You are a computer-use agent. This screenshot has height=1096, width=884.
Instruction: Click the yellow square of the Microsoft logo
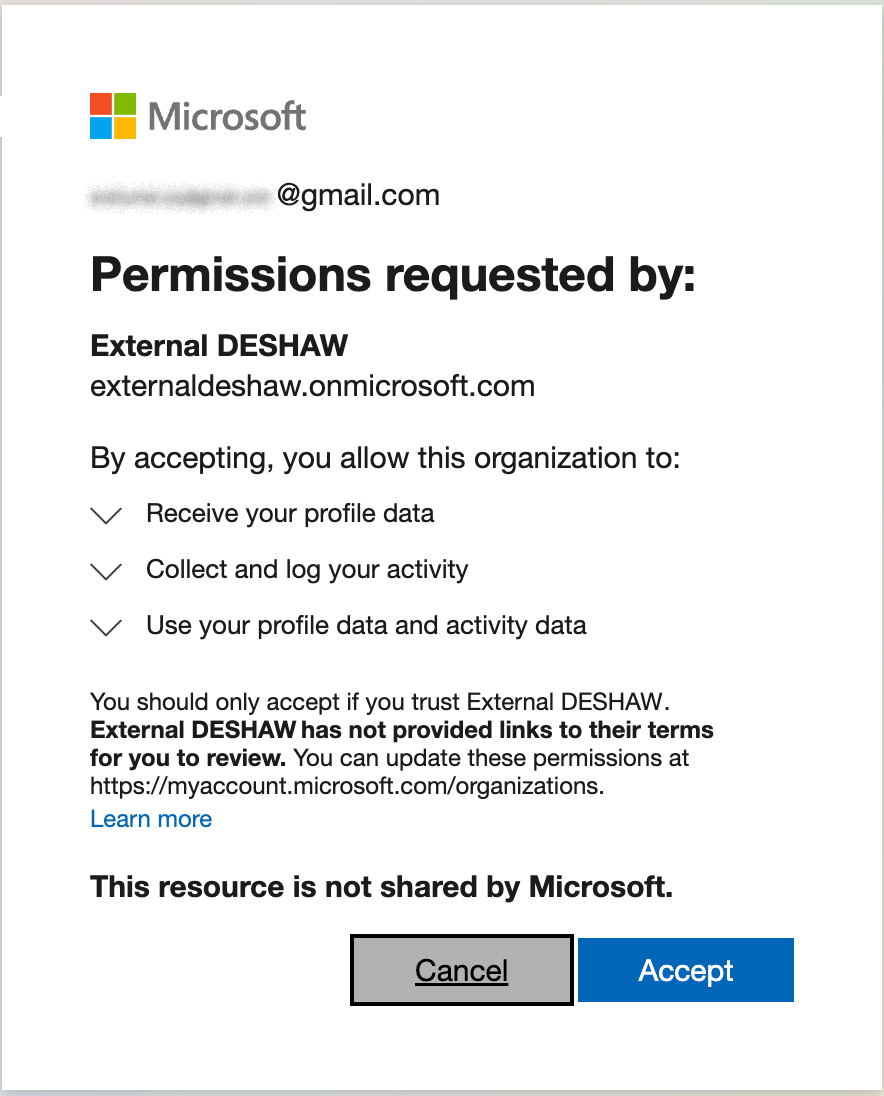[124, 127]
